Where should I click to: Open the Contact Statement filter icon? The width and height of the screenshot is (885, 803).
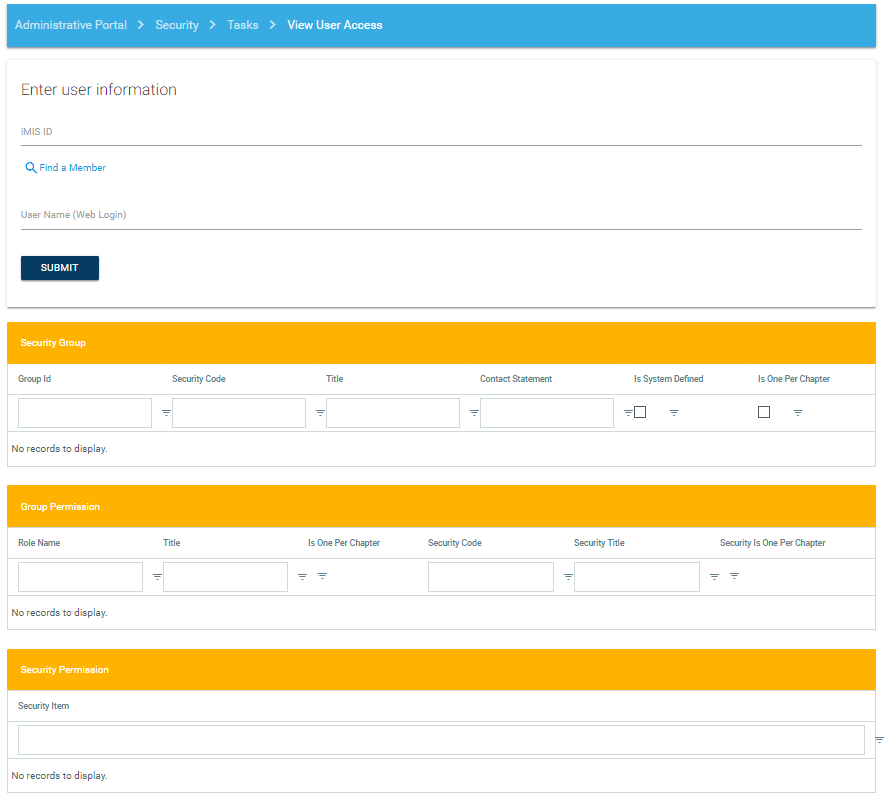tap(628, 413)
